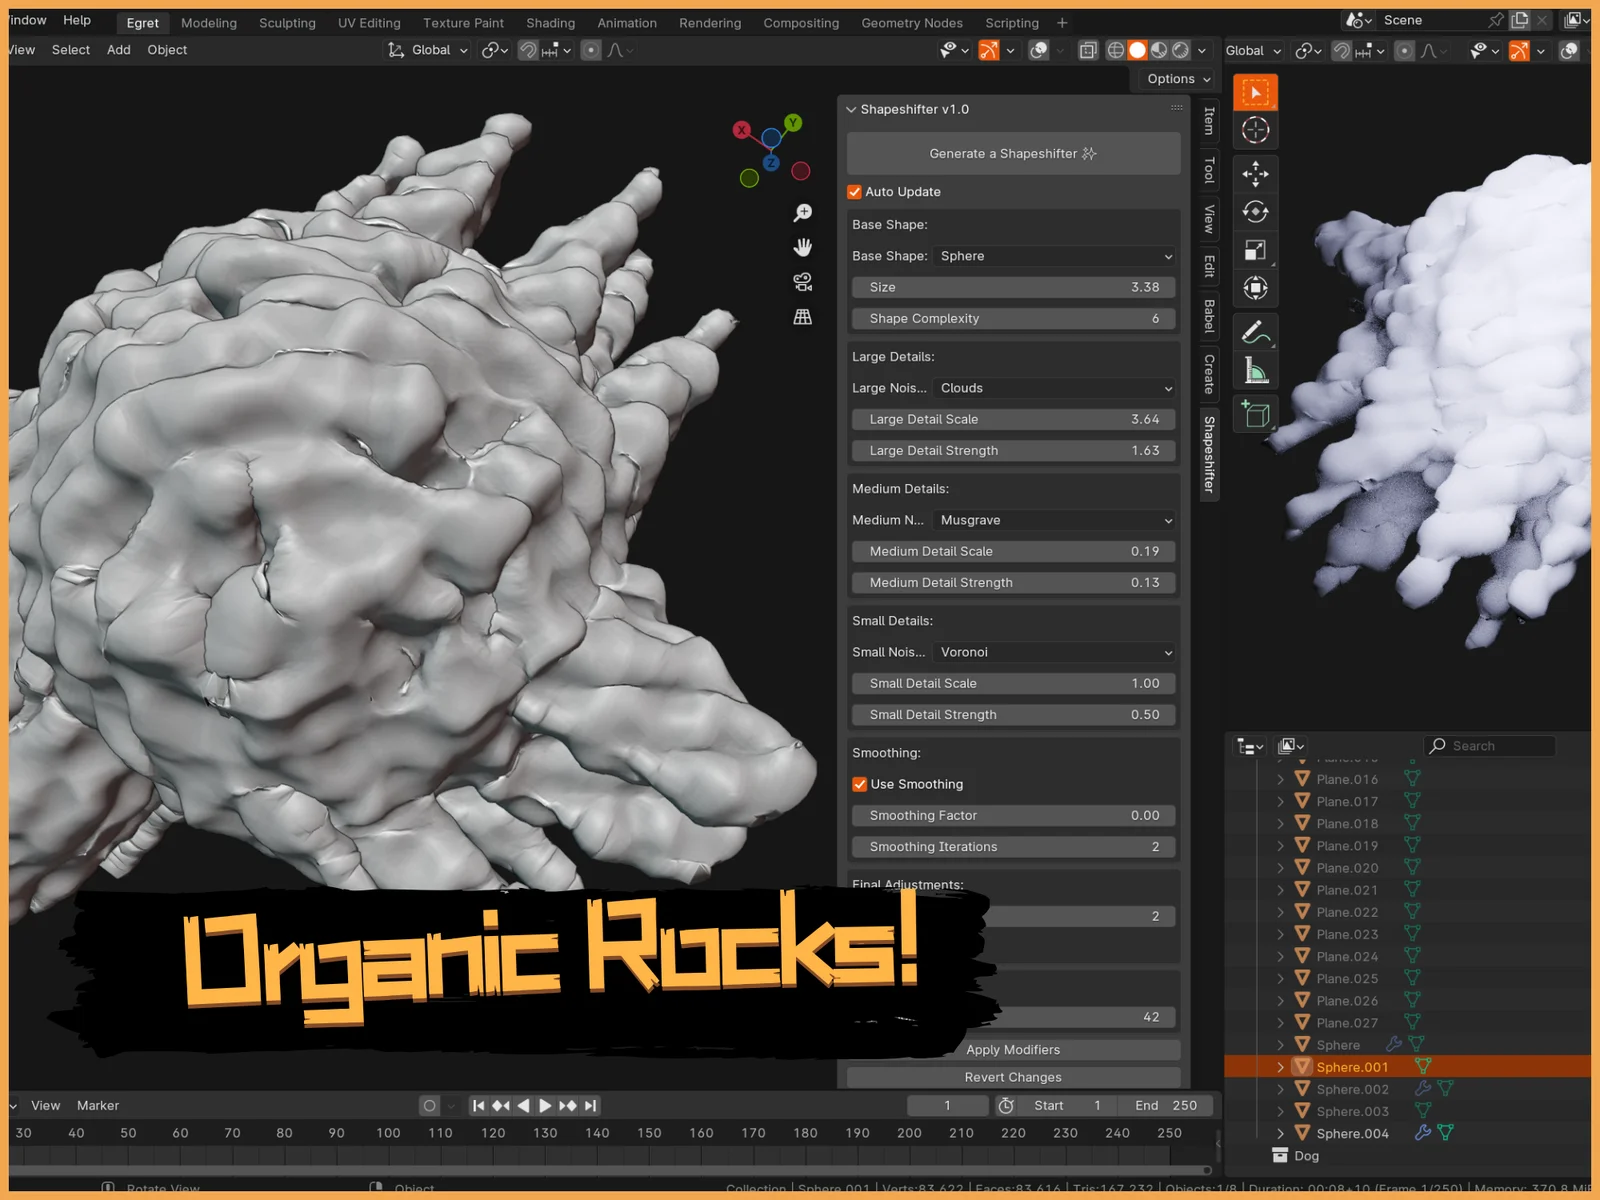The image size is (1600, 1200).
Task: Select the Scale tool icon
Action: coord(1255,250)
